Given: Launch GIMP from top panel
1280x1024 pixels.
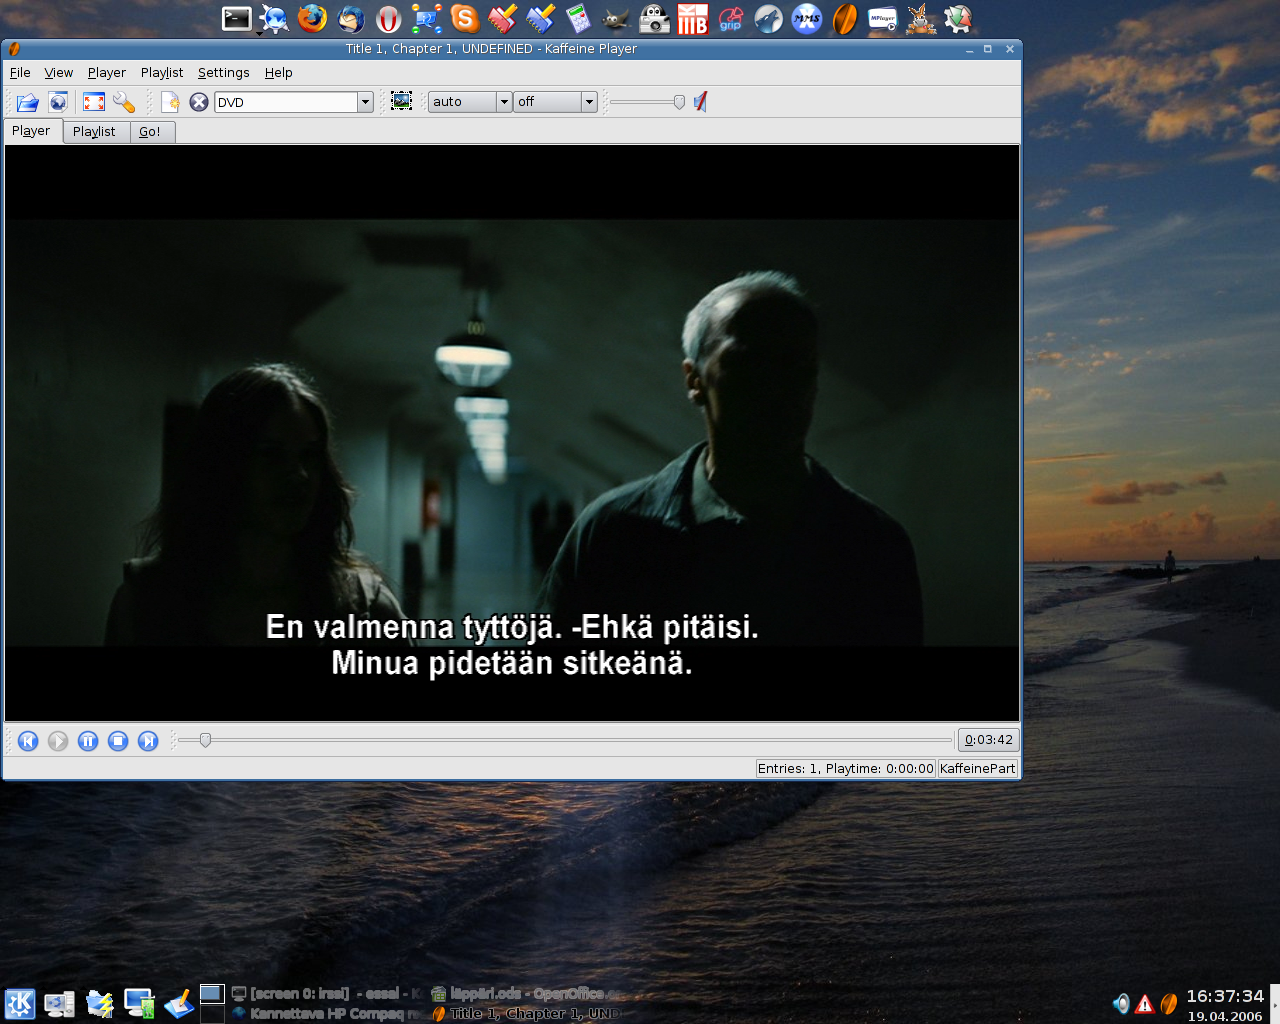Looking at the screenshot, I should (616, 18).
